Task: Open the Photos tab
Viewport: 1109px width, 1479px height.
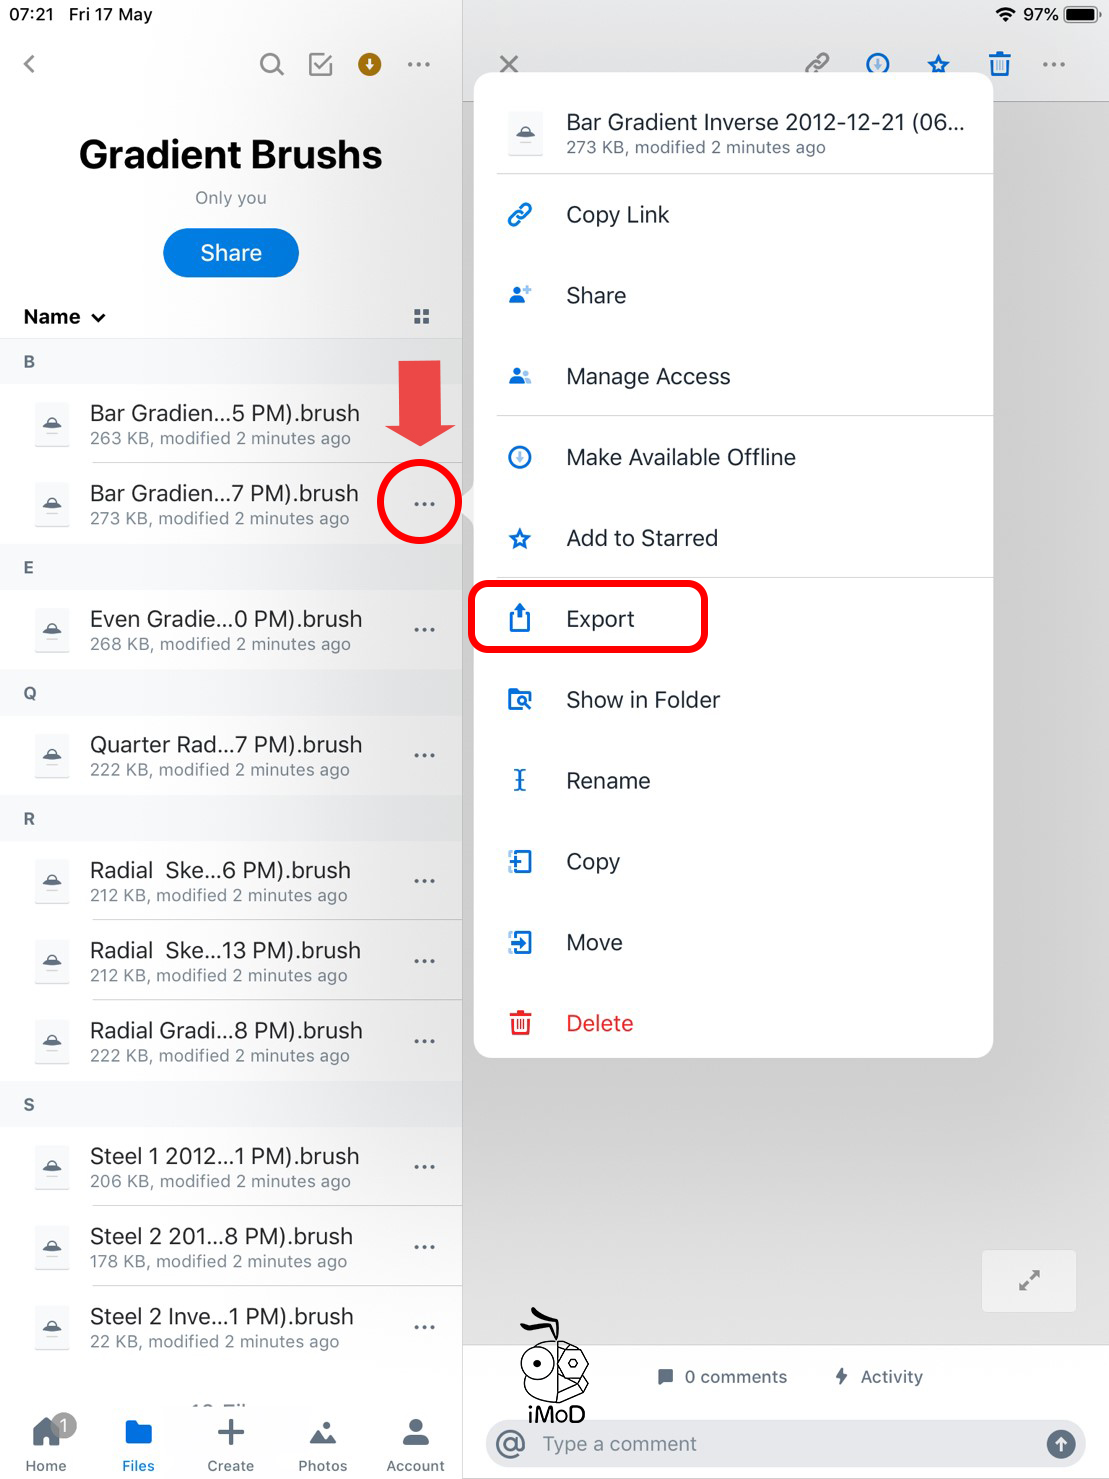Action: click(322, 1444)
